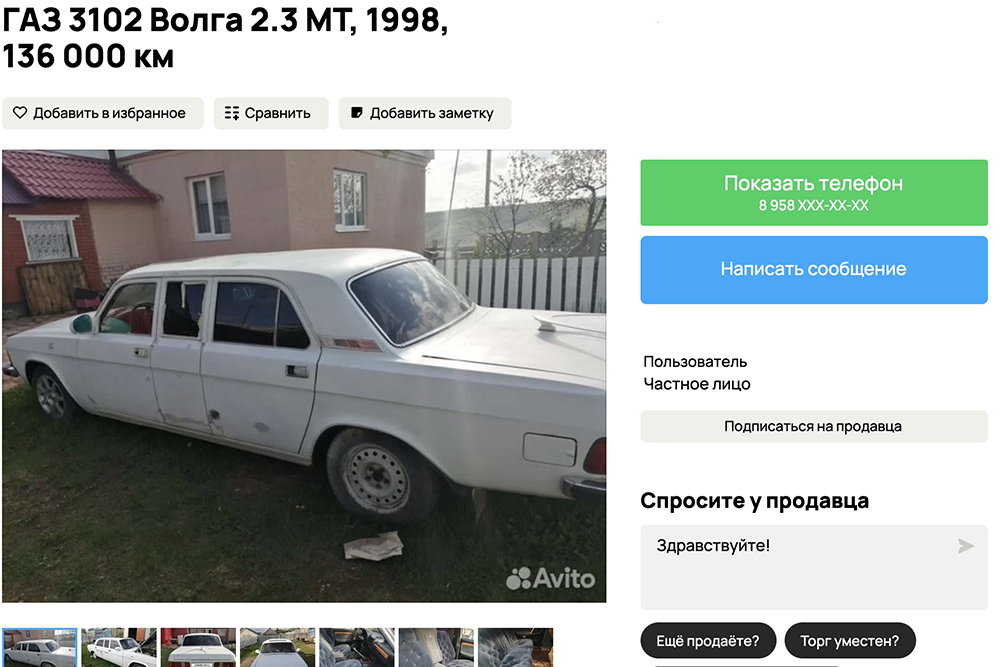Image resolution: width=1000 pixels, height=667 pixels.
Task: Click the note icon beside Добавить заметку
Action: point(357,113)
